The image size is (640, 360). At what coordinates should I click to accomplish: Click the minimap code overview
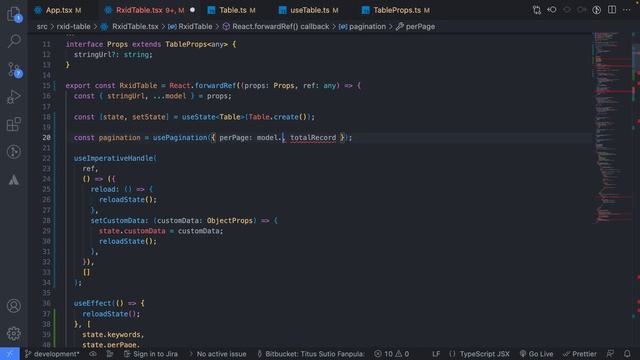click(x=611, y=127)
